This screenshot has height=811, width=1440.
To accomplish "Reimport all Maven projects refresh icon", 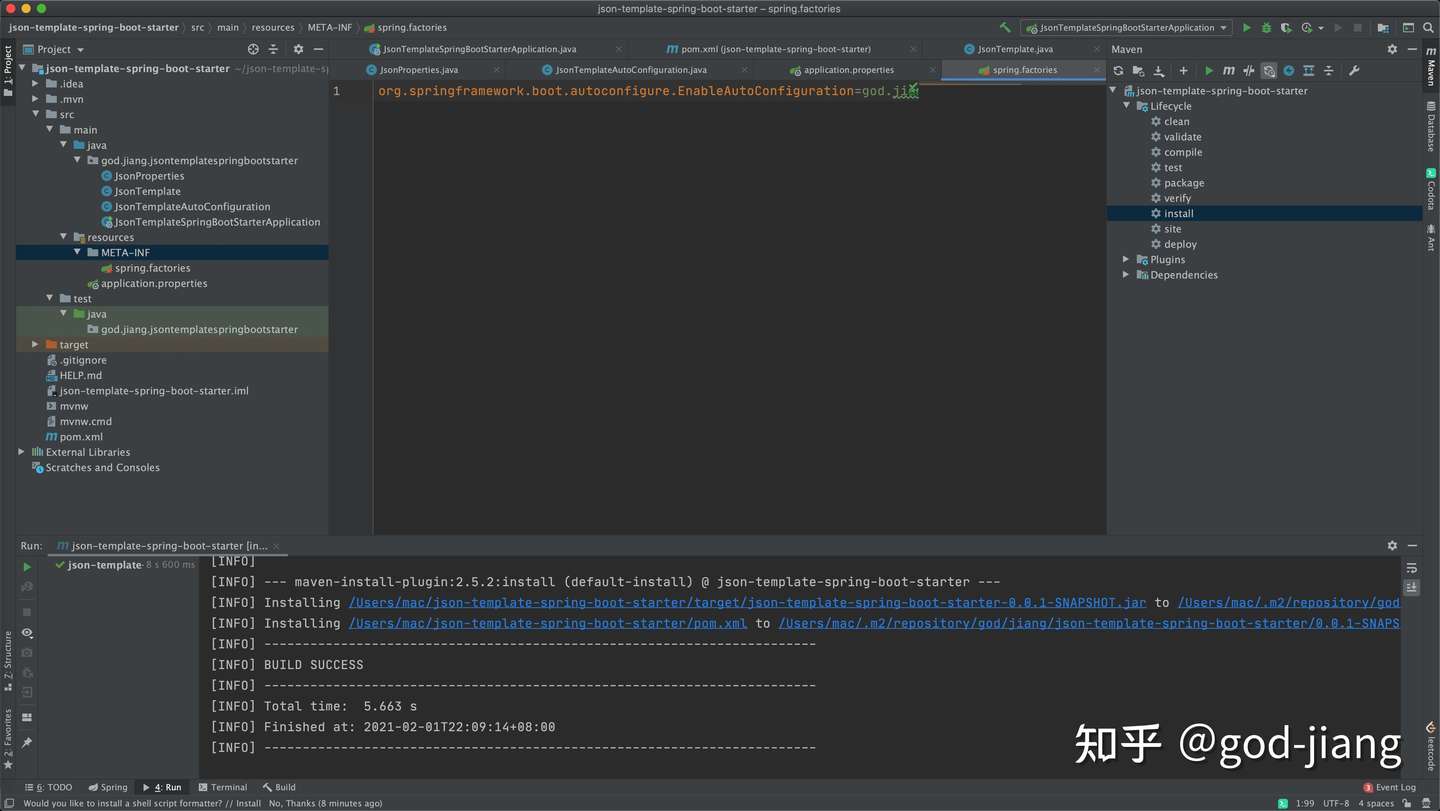I will [x=1118, y=70].
